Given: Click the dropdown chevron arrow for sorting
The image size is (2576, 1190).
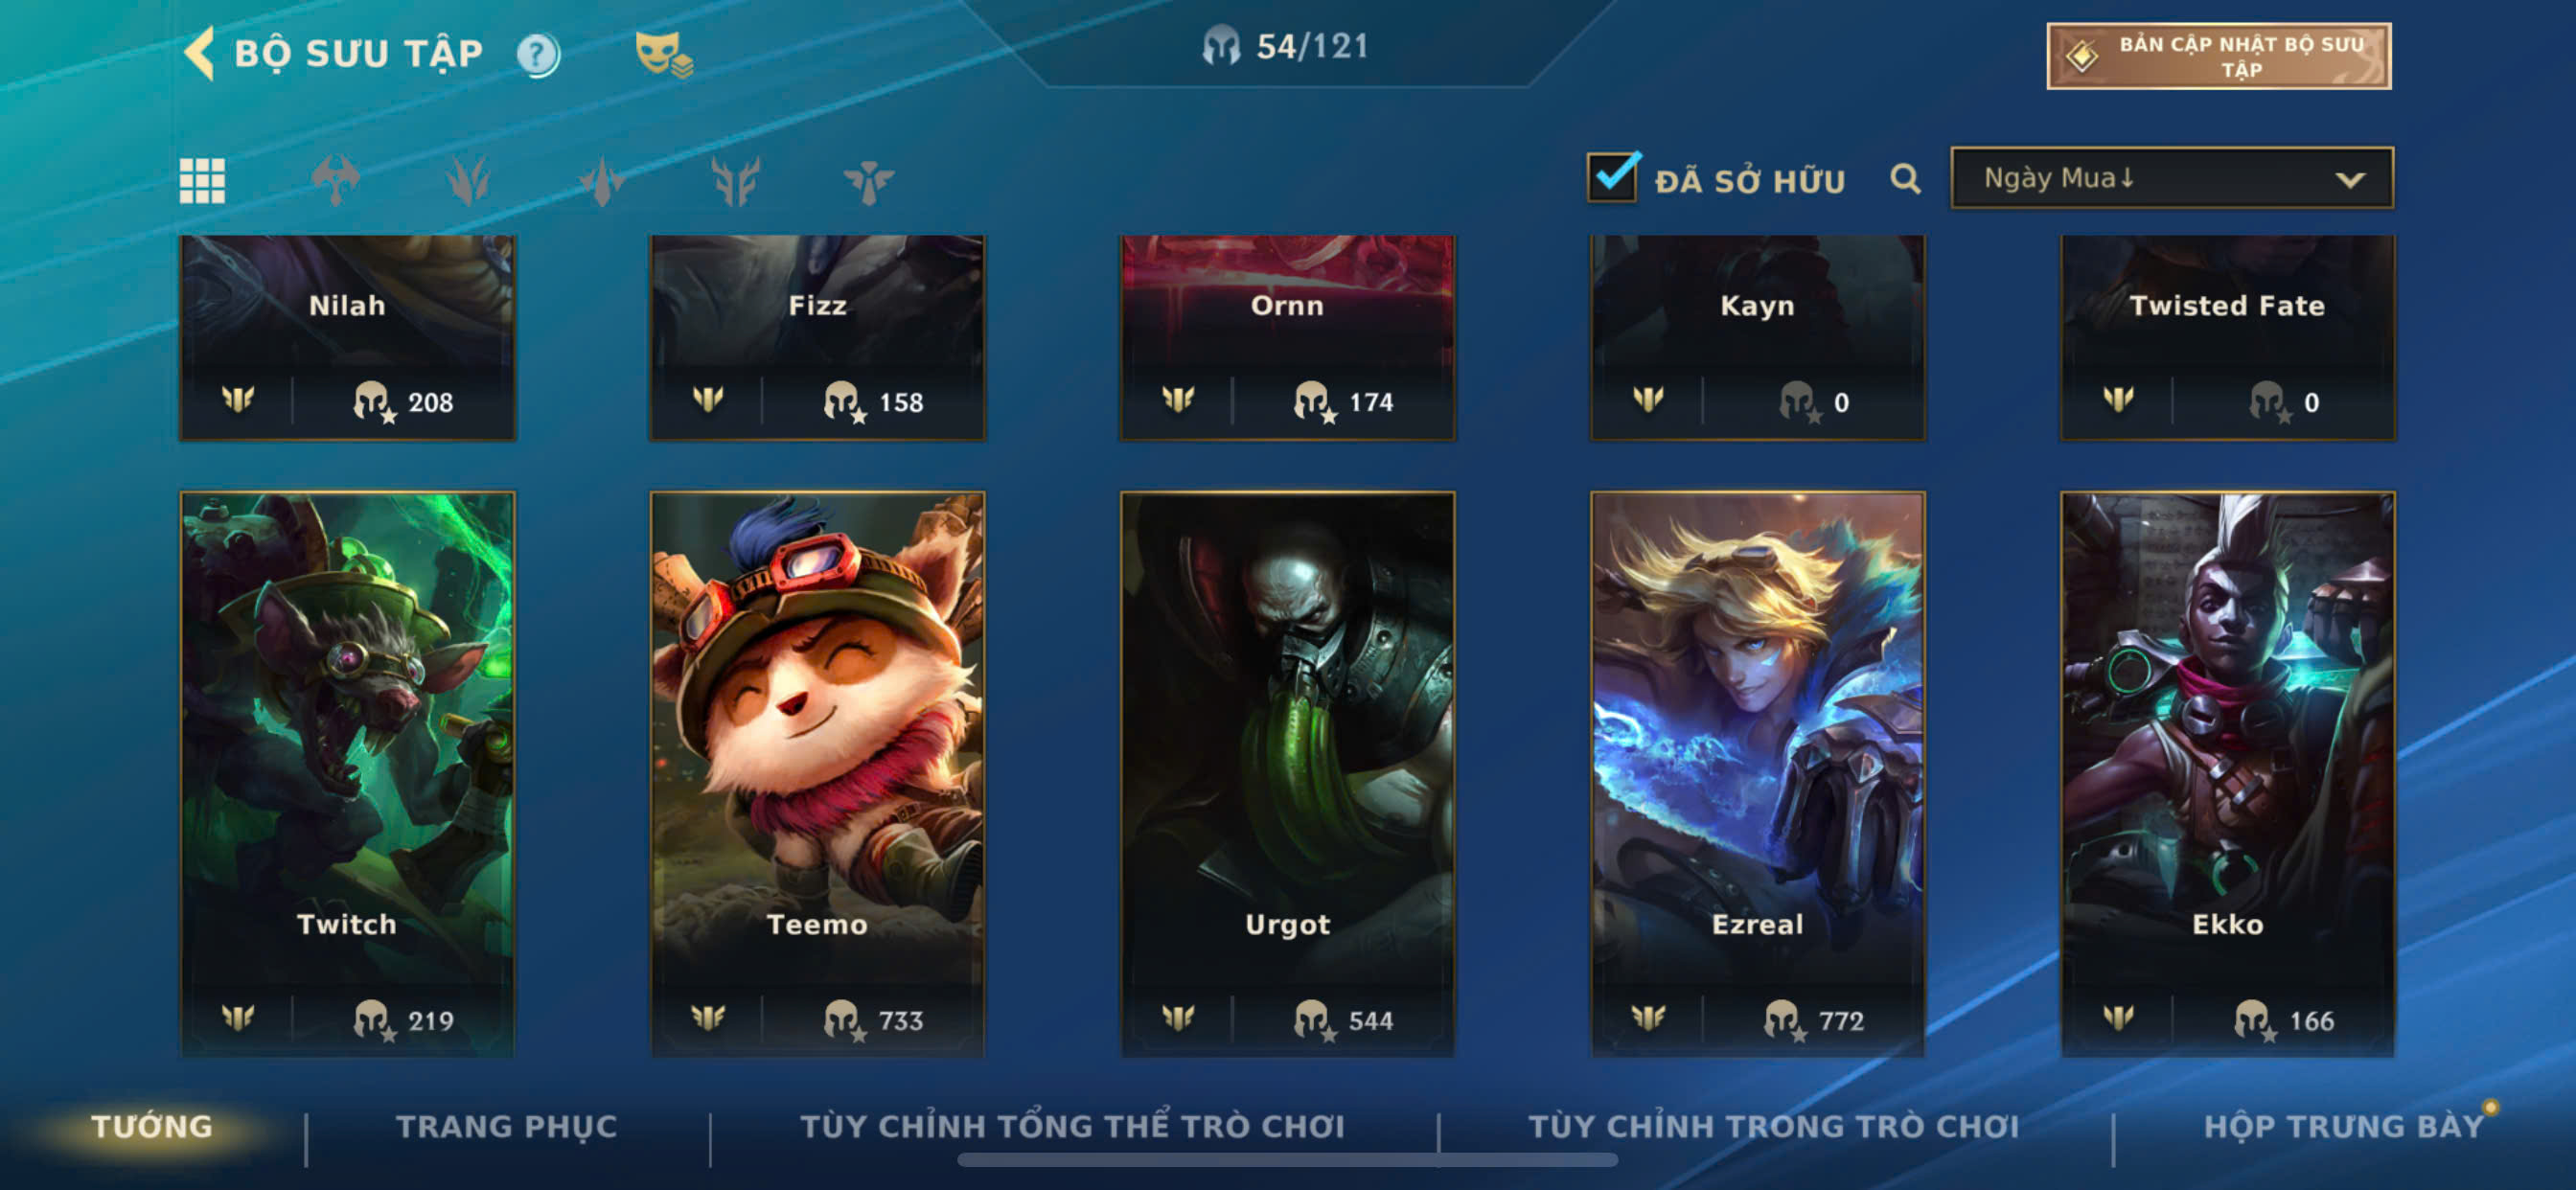Looking at the screenshot, I should pos(2349,180).
